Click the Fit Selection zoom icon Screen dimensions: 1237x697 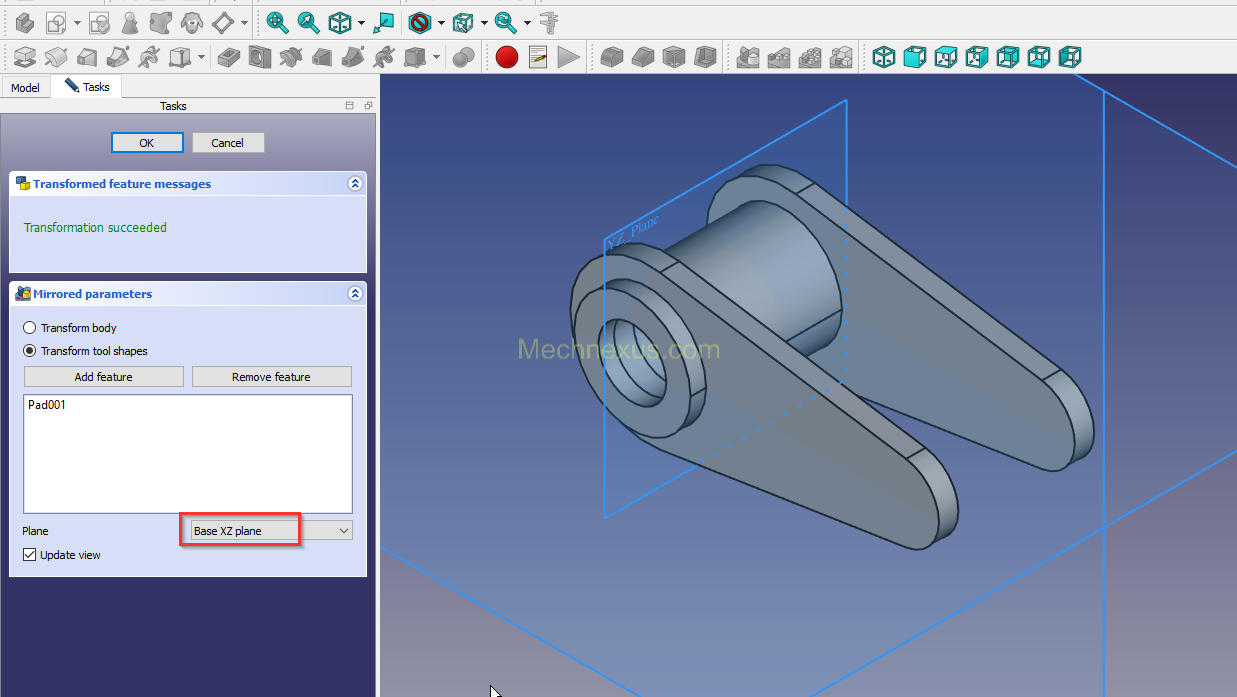[309, 22]
